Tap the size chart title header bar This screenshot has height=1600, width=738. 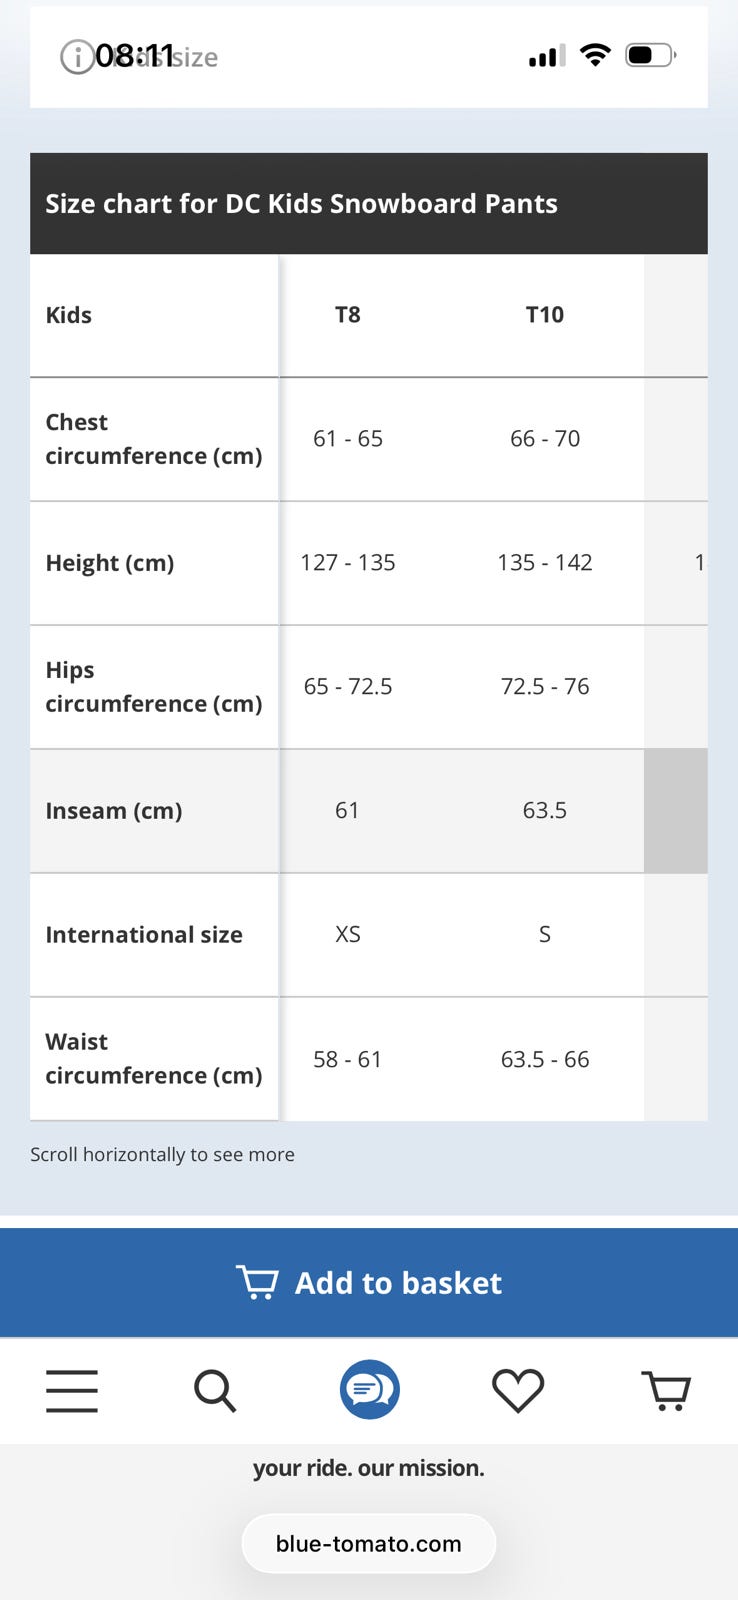(369, 204)
